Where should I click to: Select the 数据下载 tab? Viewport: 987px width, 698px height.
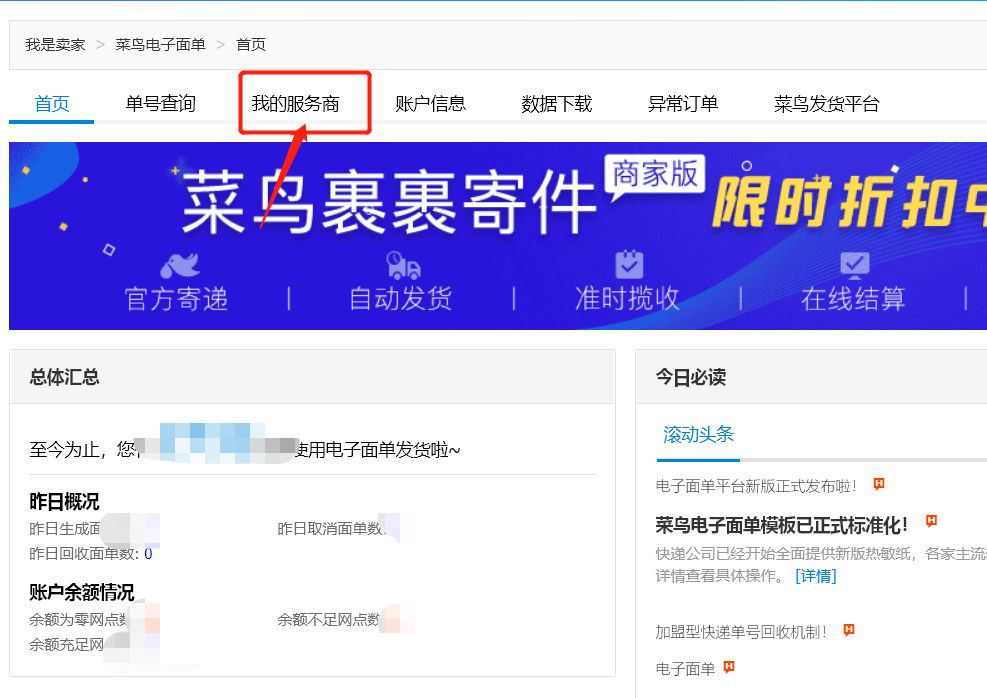[x=557, y=104]
